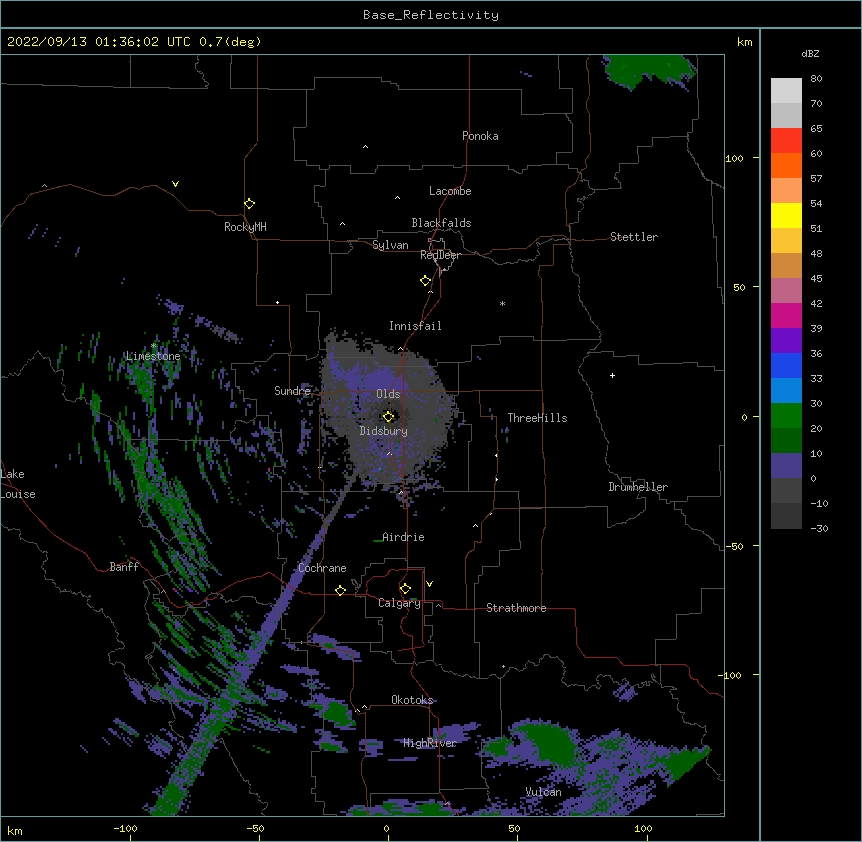The height and width of the screenshot is (842, 862).
Task: Click the Base_Reflectivity title text
Action: tap(431, 15)
